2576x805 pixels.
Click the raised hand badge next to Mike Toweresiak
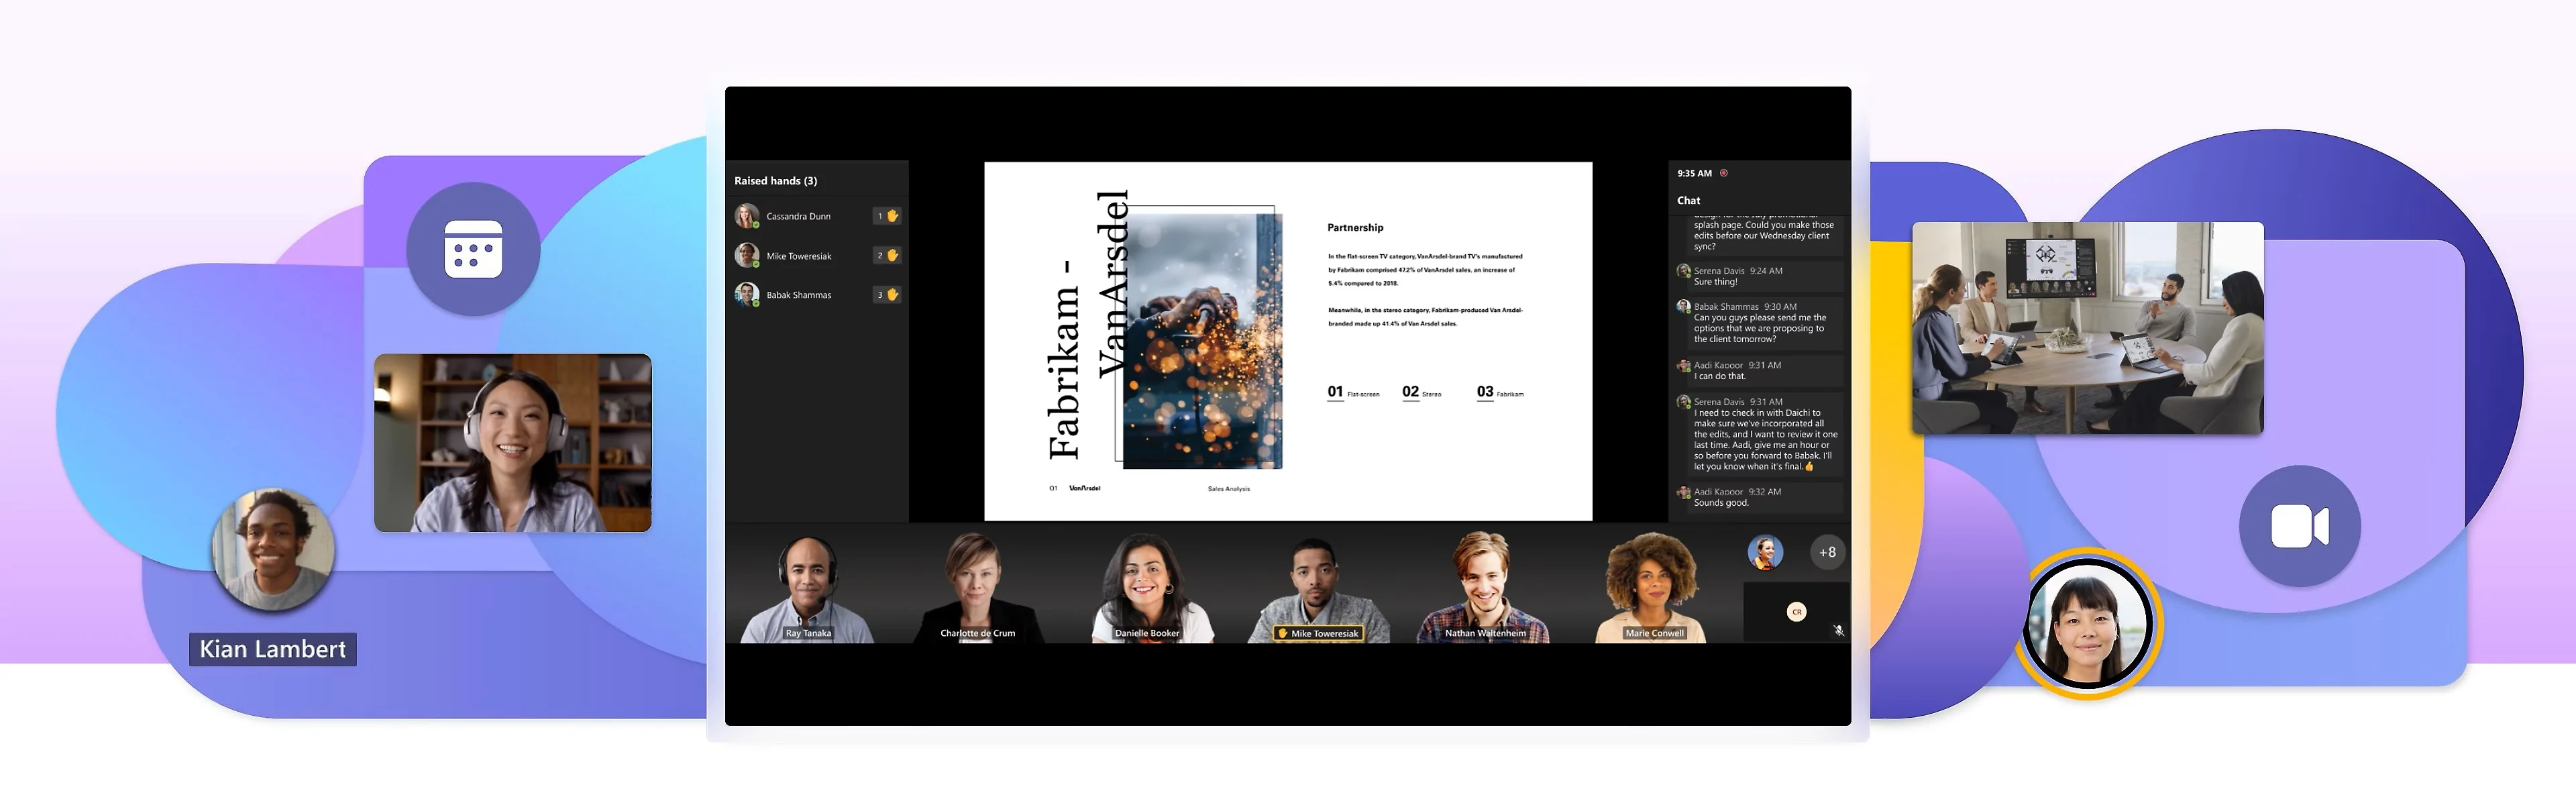[888, 256]
